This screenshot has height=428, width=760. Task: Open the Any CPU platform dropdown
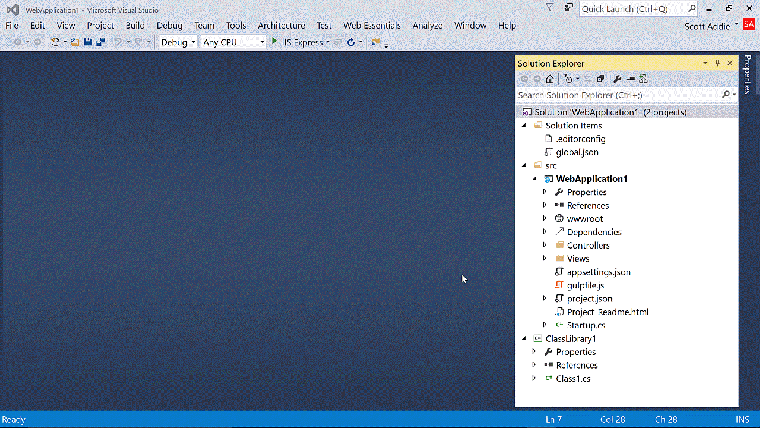pyautogui.click(x=262, y=43)
